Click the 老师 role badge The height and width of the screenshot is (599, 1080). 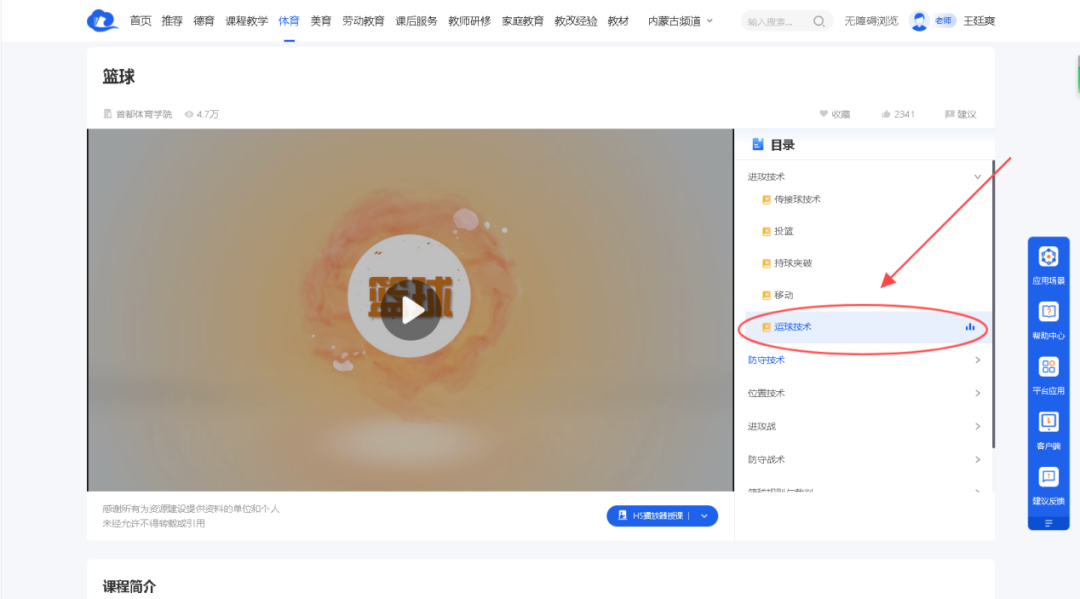(x=944, y=21)
